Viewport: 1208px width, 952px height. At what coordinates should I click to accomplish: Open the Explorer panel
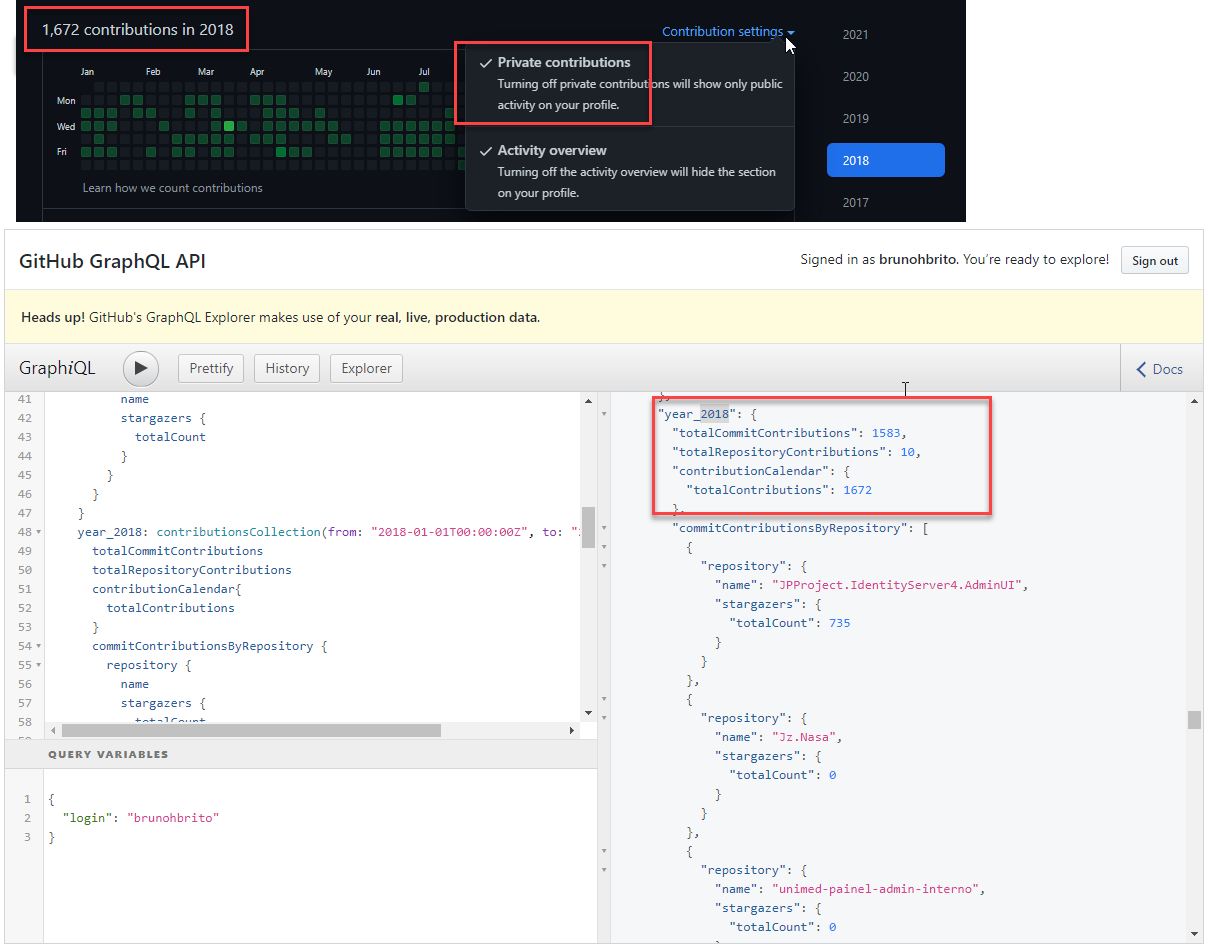[366, 368]
